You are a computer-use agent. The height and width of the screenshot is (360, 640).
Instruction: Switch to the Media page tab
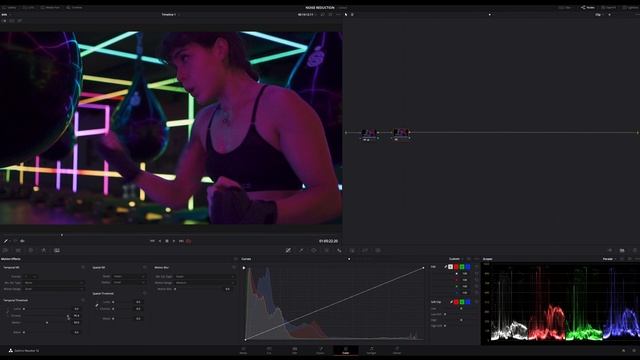[243, 350]
